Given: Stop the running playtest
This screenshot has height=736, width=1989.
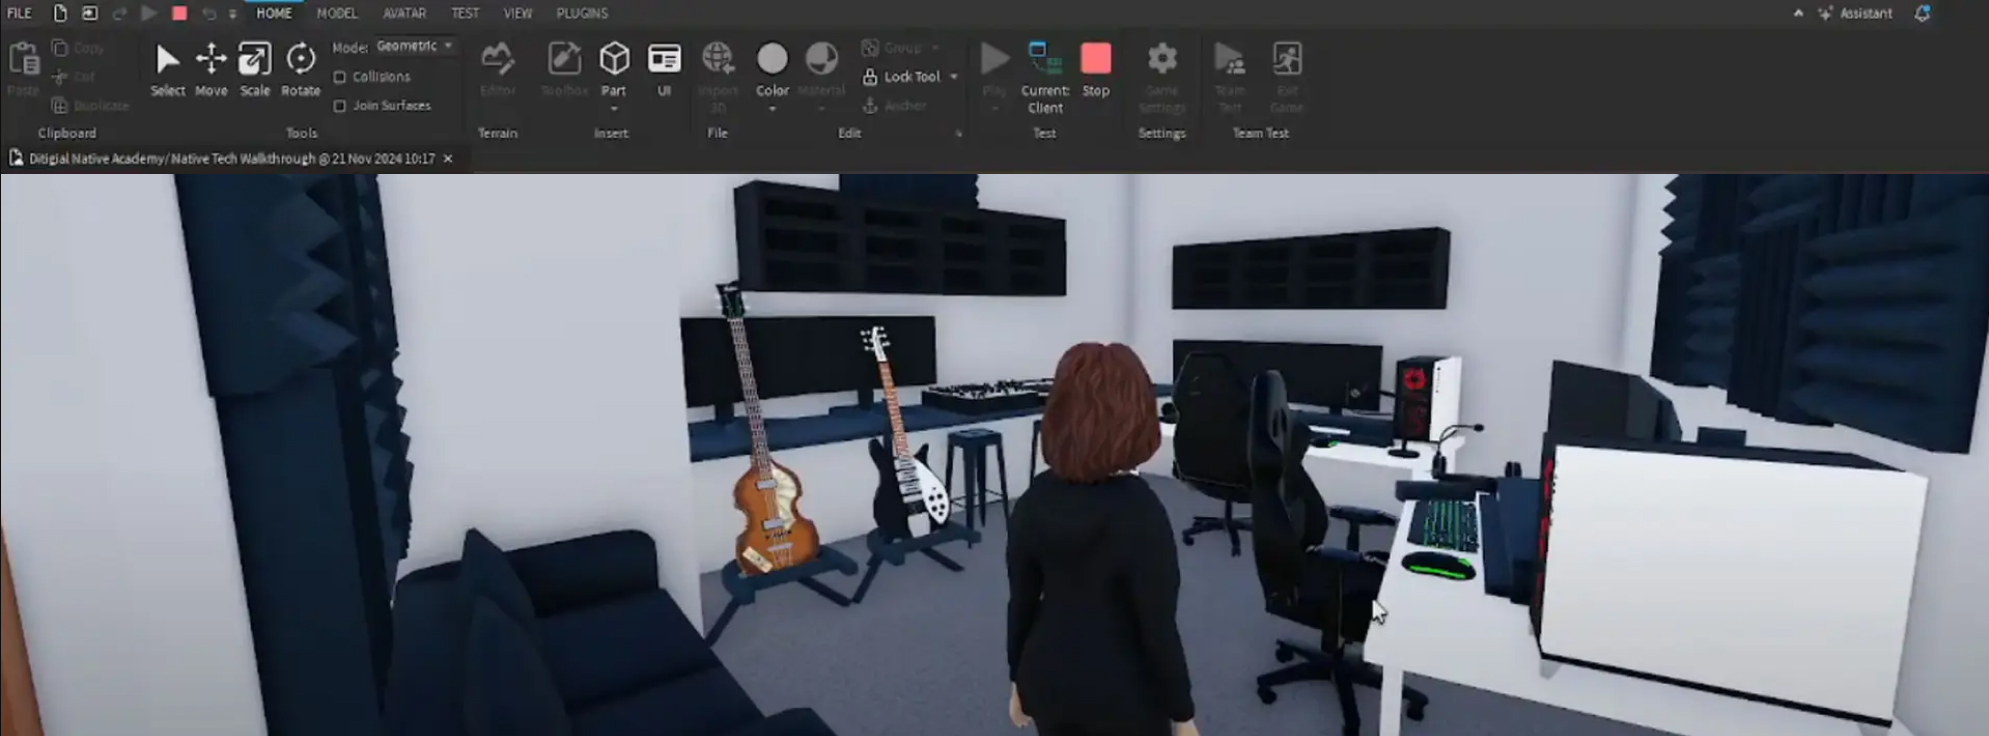Looking at the screenshot, I should 1096,68.
